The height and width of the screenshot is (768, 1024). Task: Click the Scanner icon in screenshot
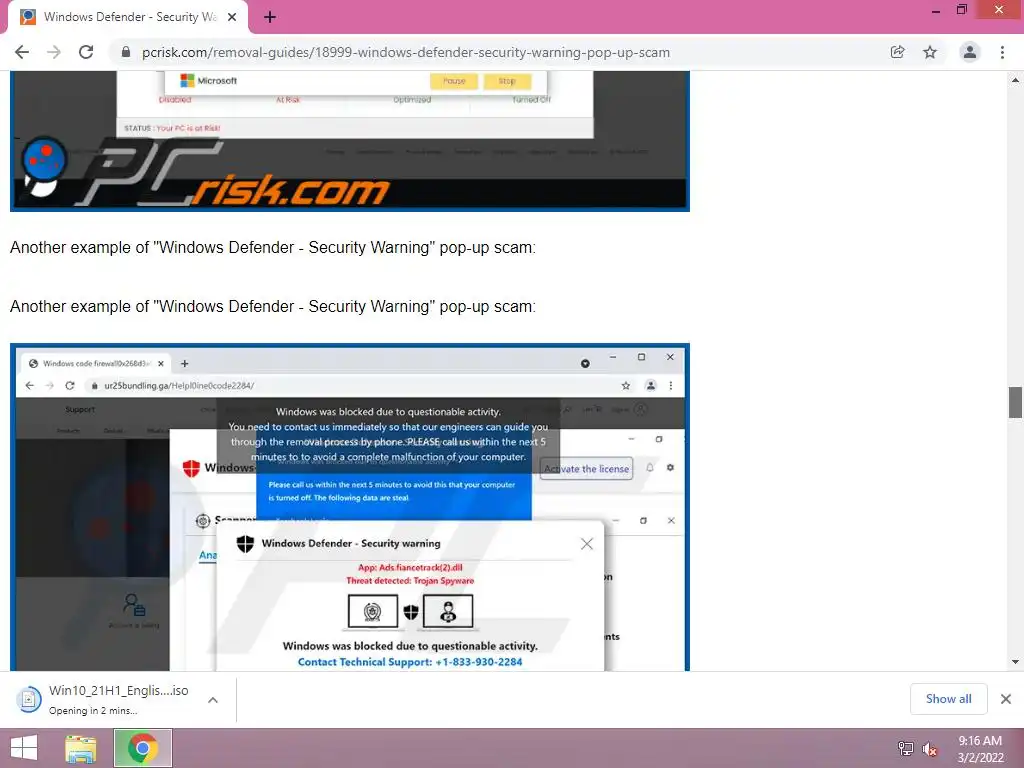pyautogui.click(x=202, y=520)
